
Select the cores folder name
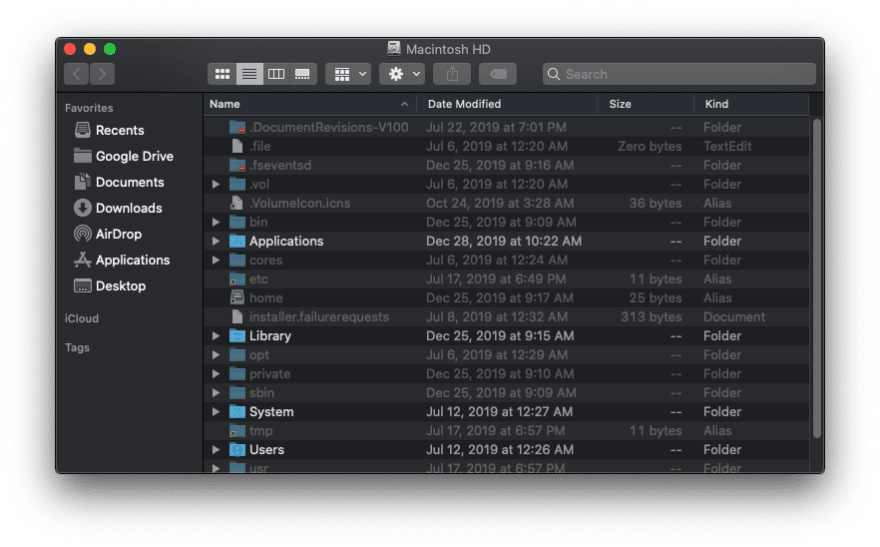(265, 260)
